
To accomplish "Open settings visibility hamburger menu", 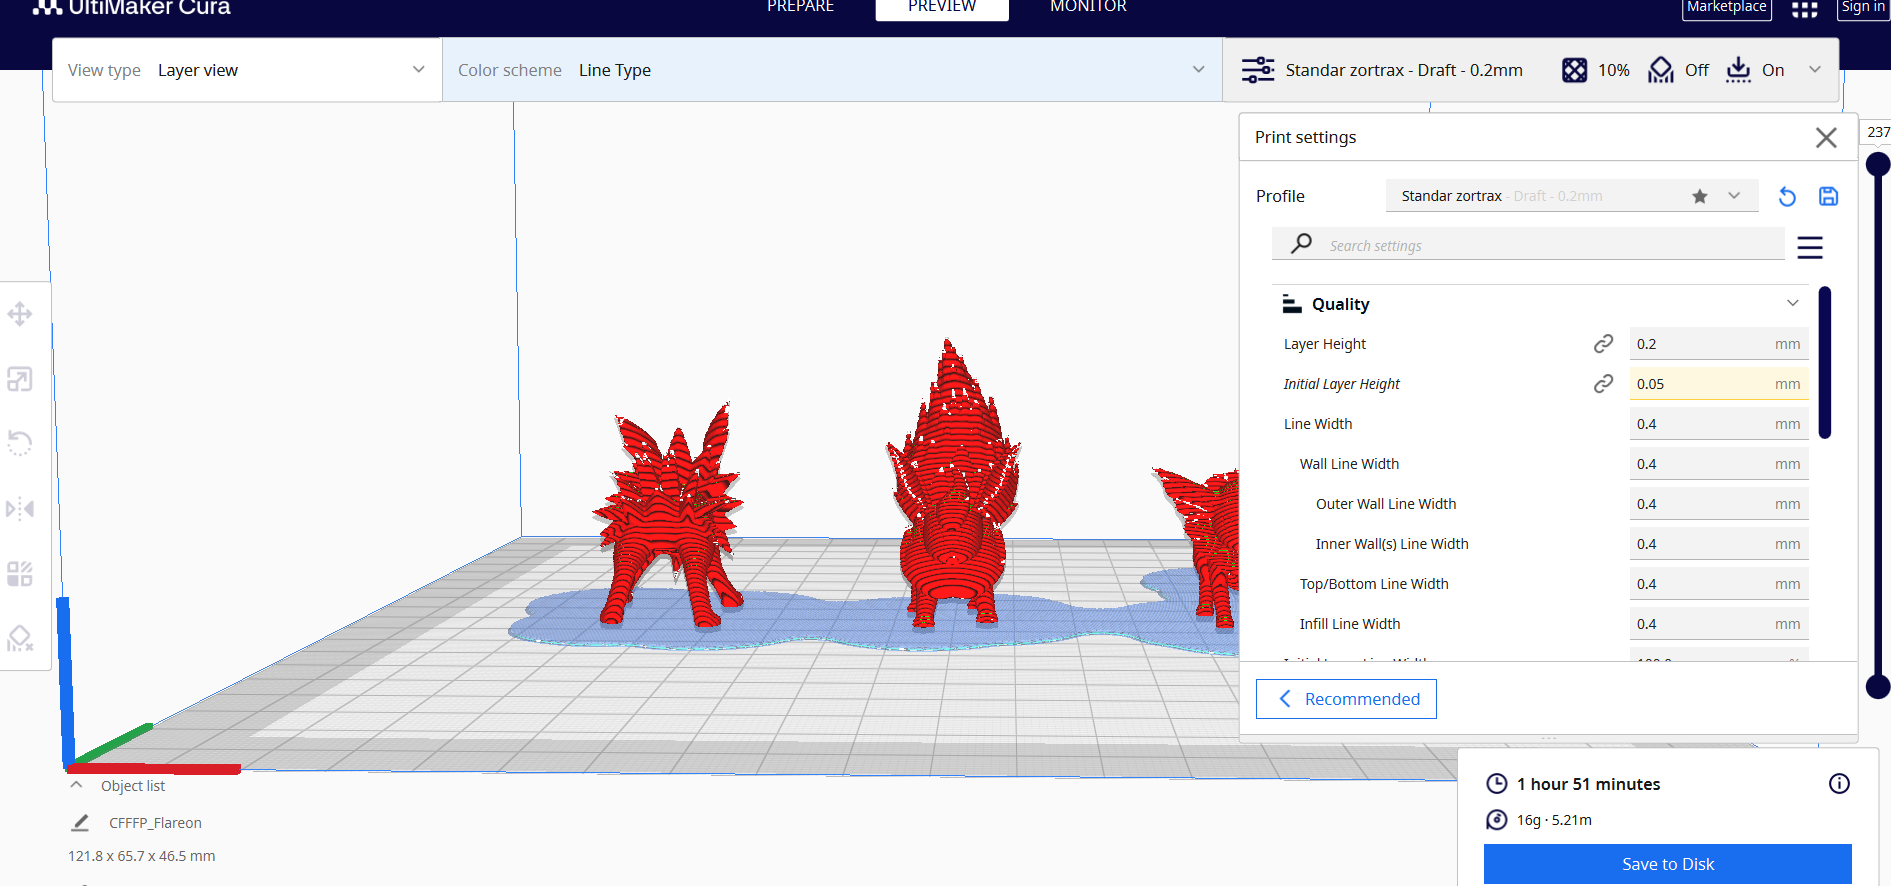I will click(1810, 247).
